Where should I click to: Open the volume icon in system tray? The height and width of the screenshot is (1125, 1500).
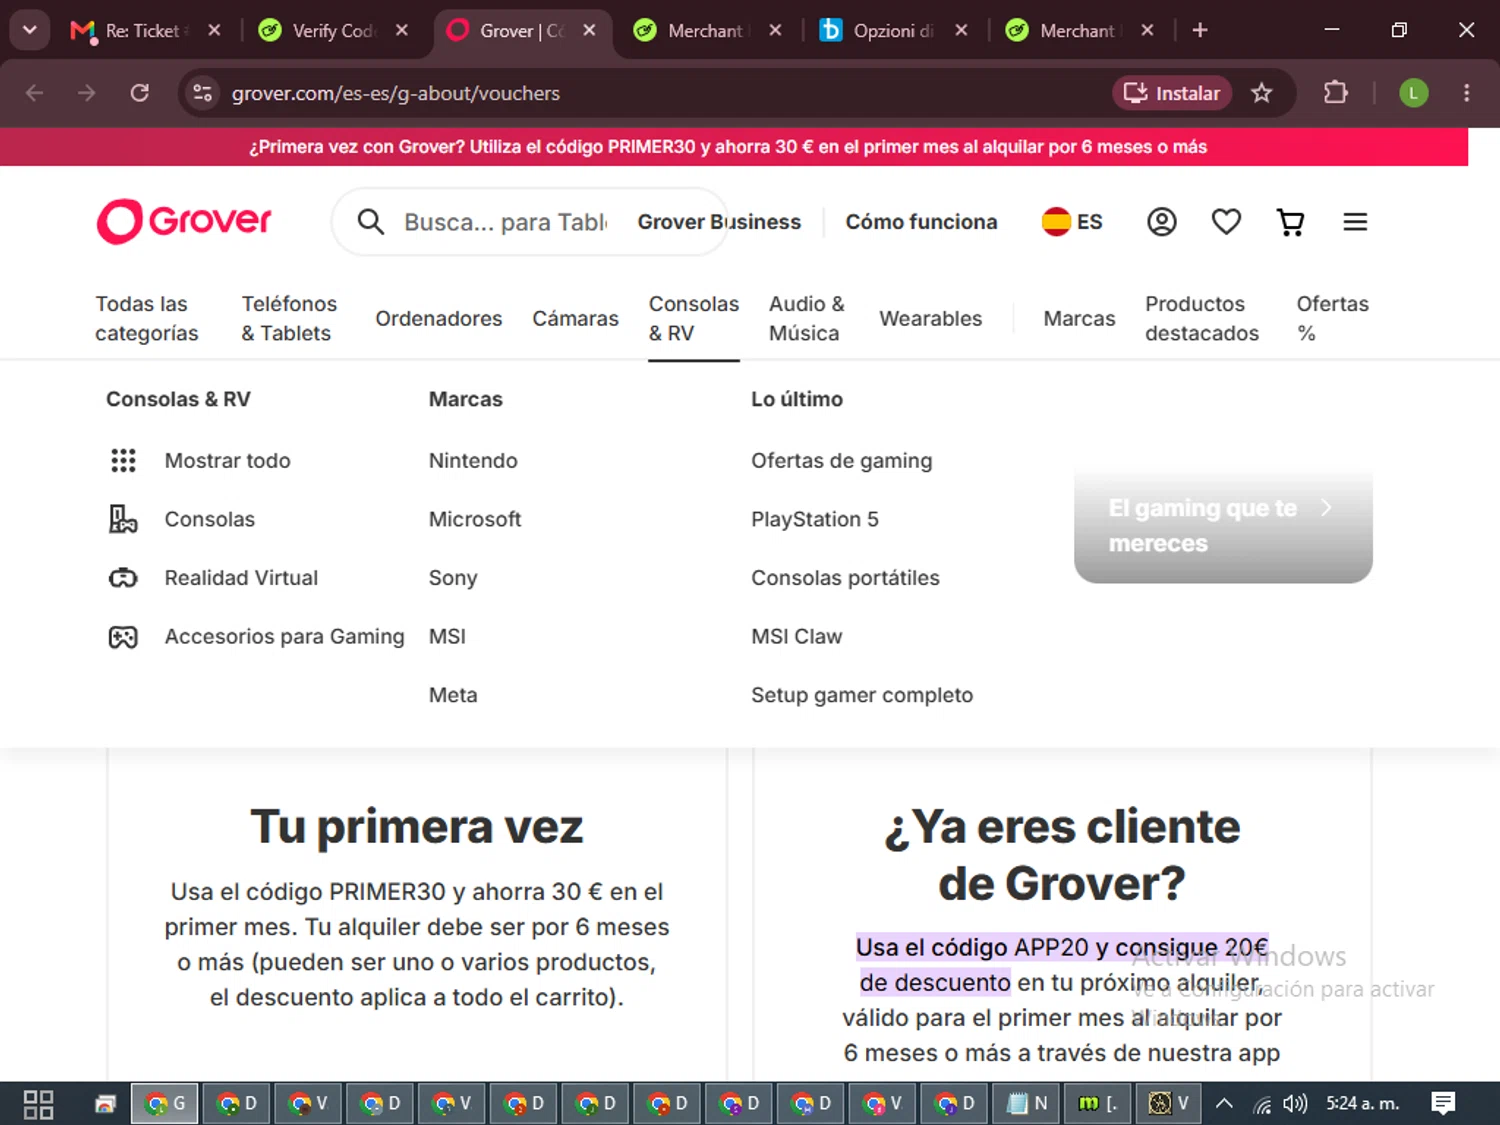pos(1295,1104)
